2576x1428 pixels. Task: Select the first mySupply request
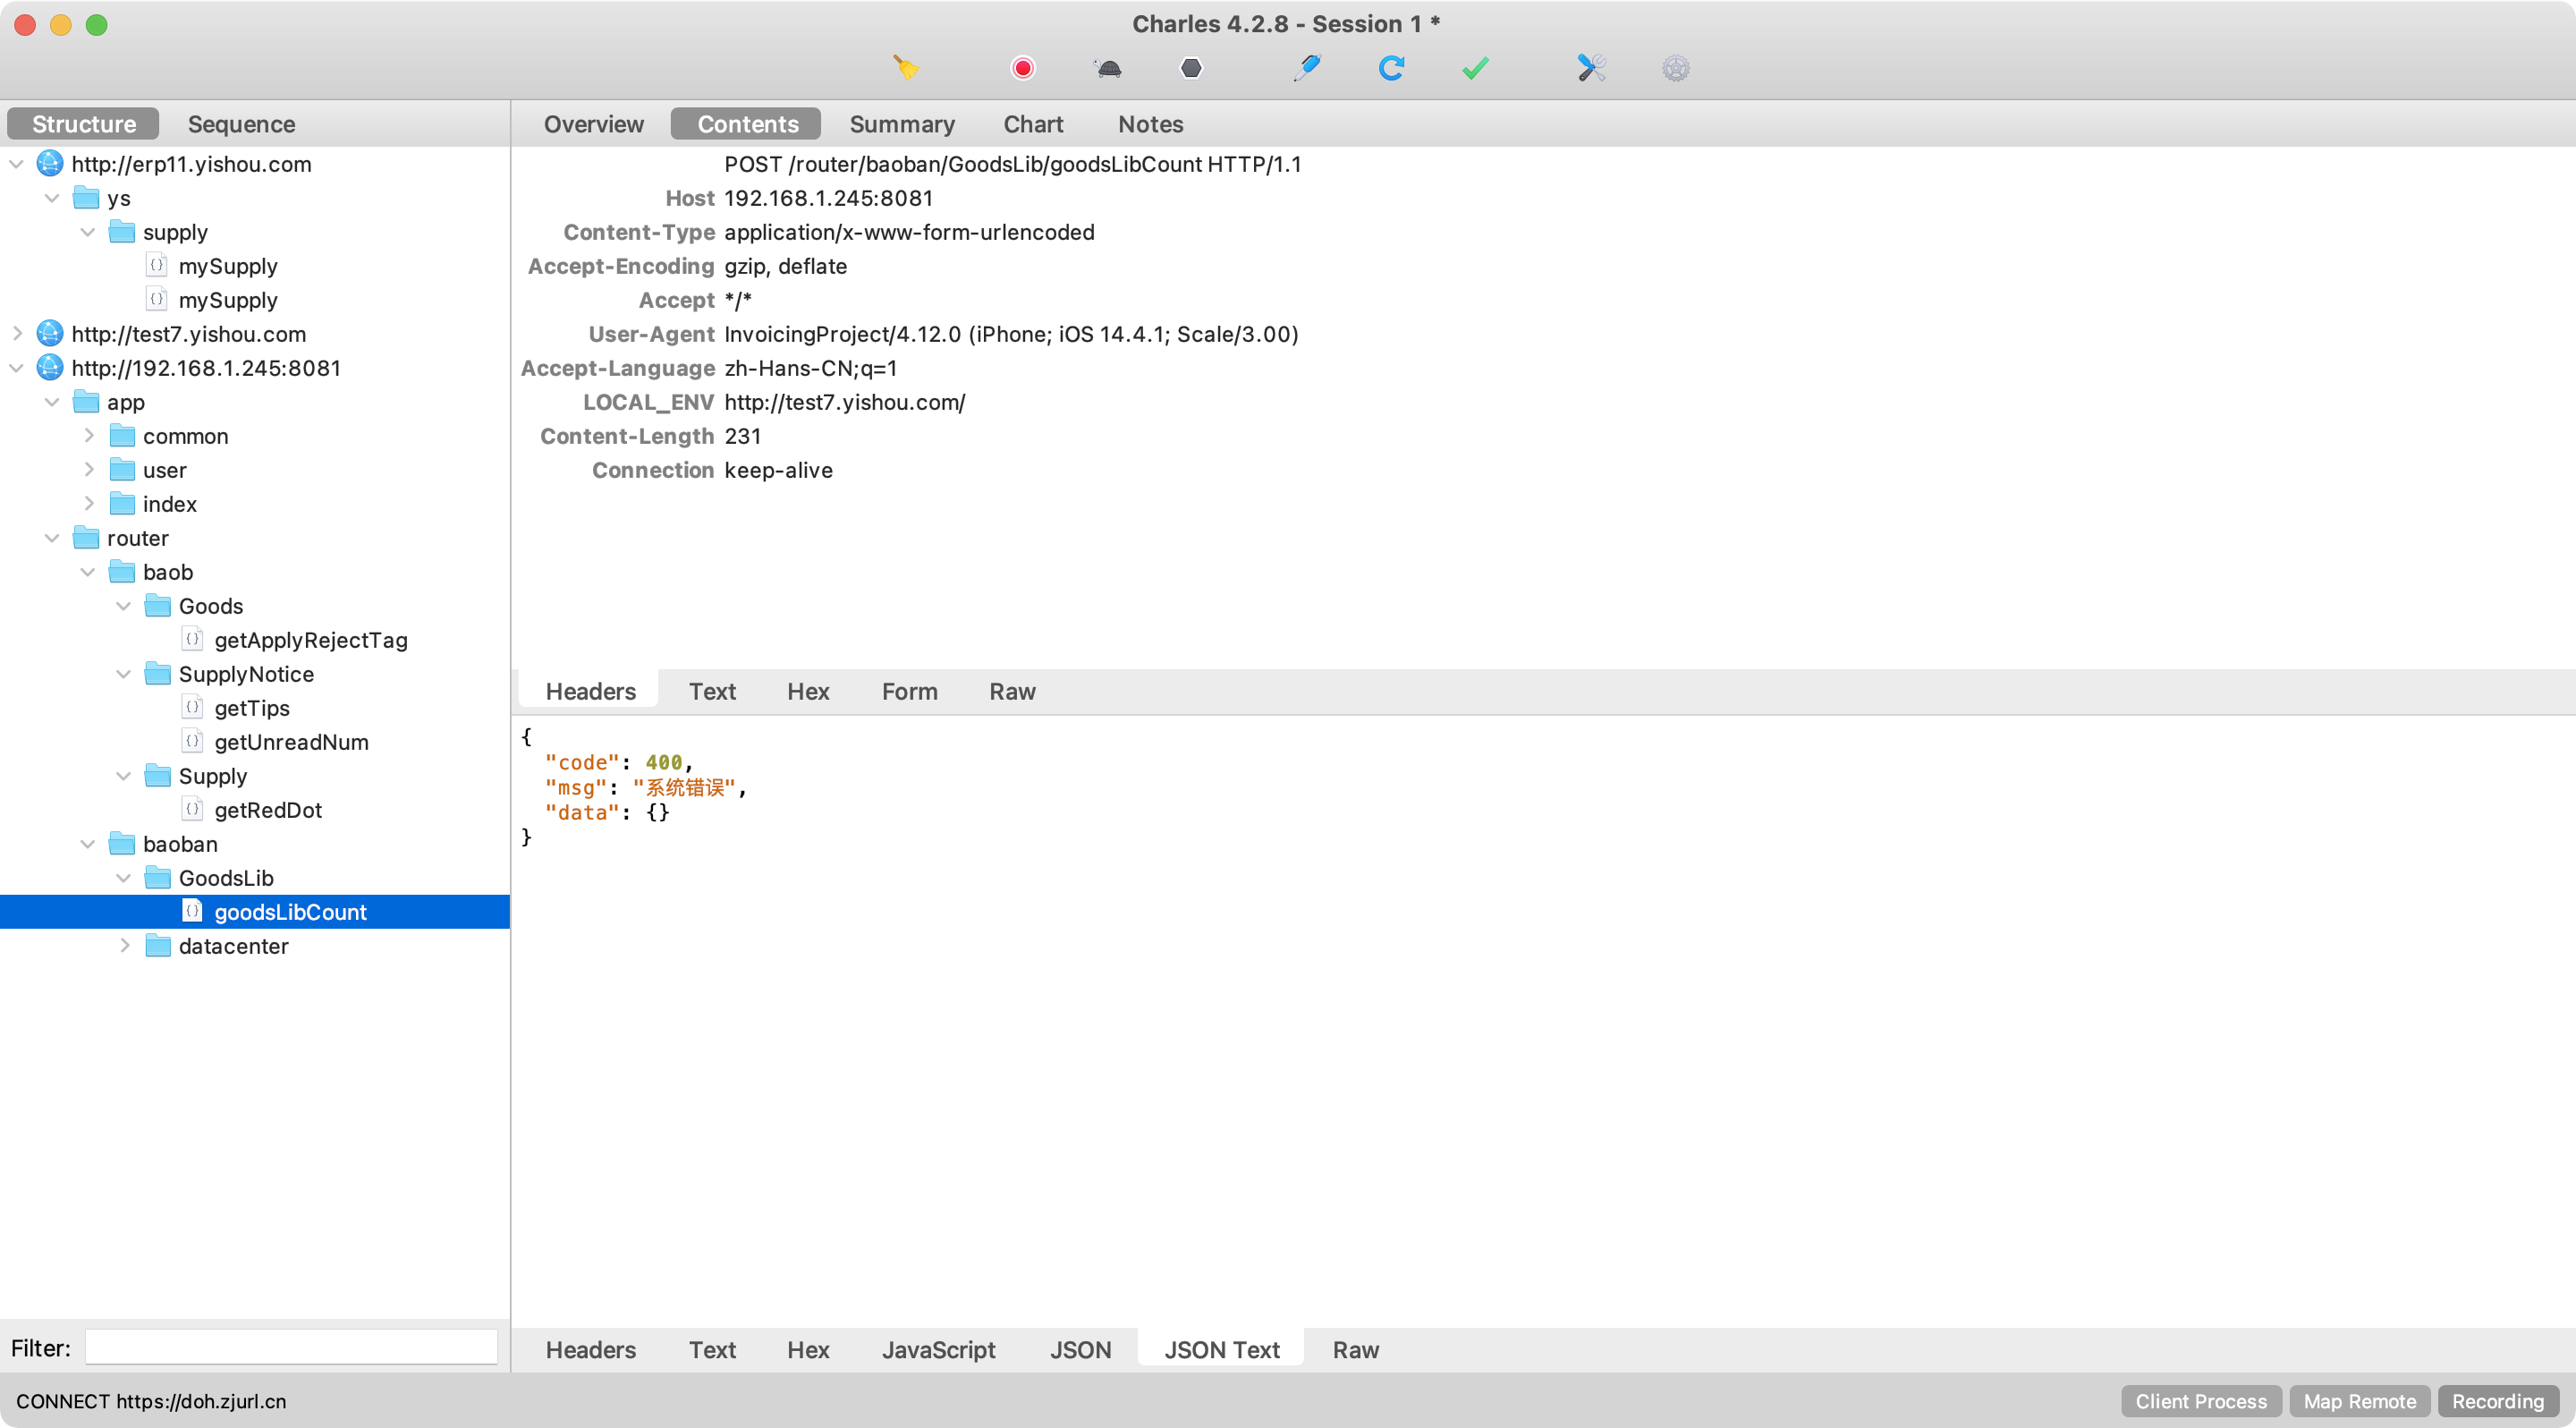227,266
